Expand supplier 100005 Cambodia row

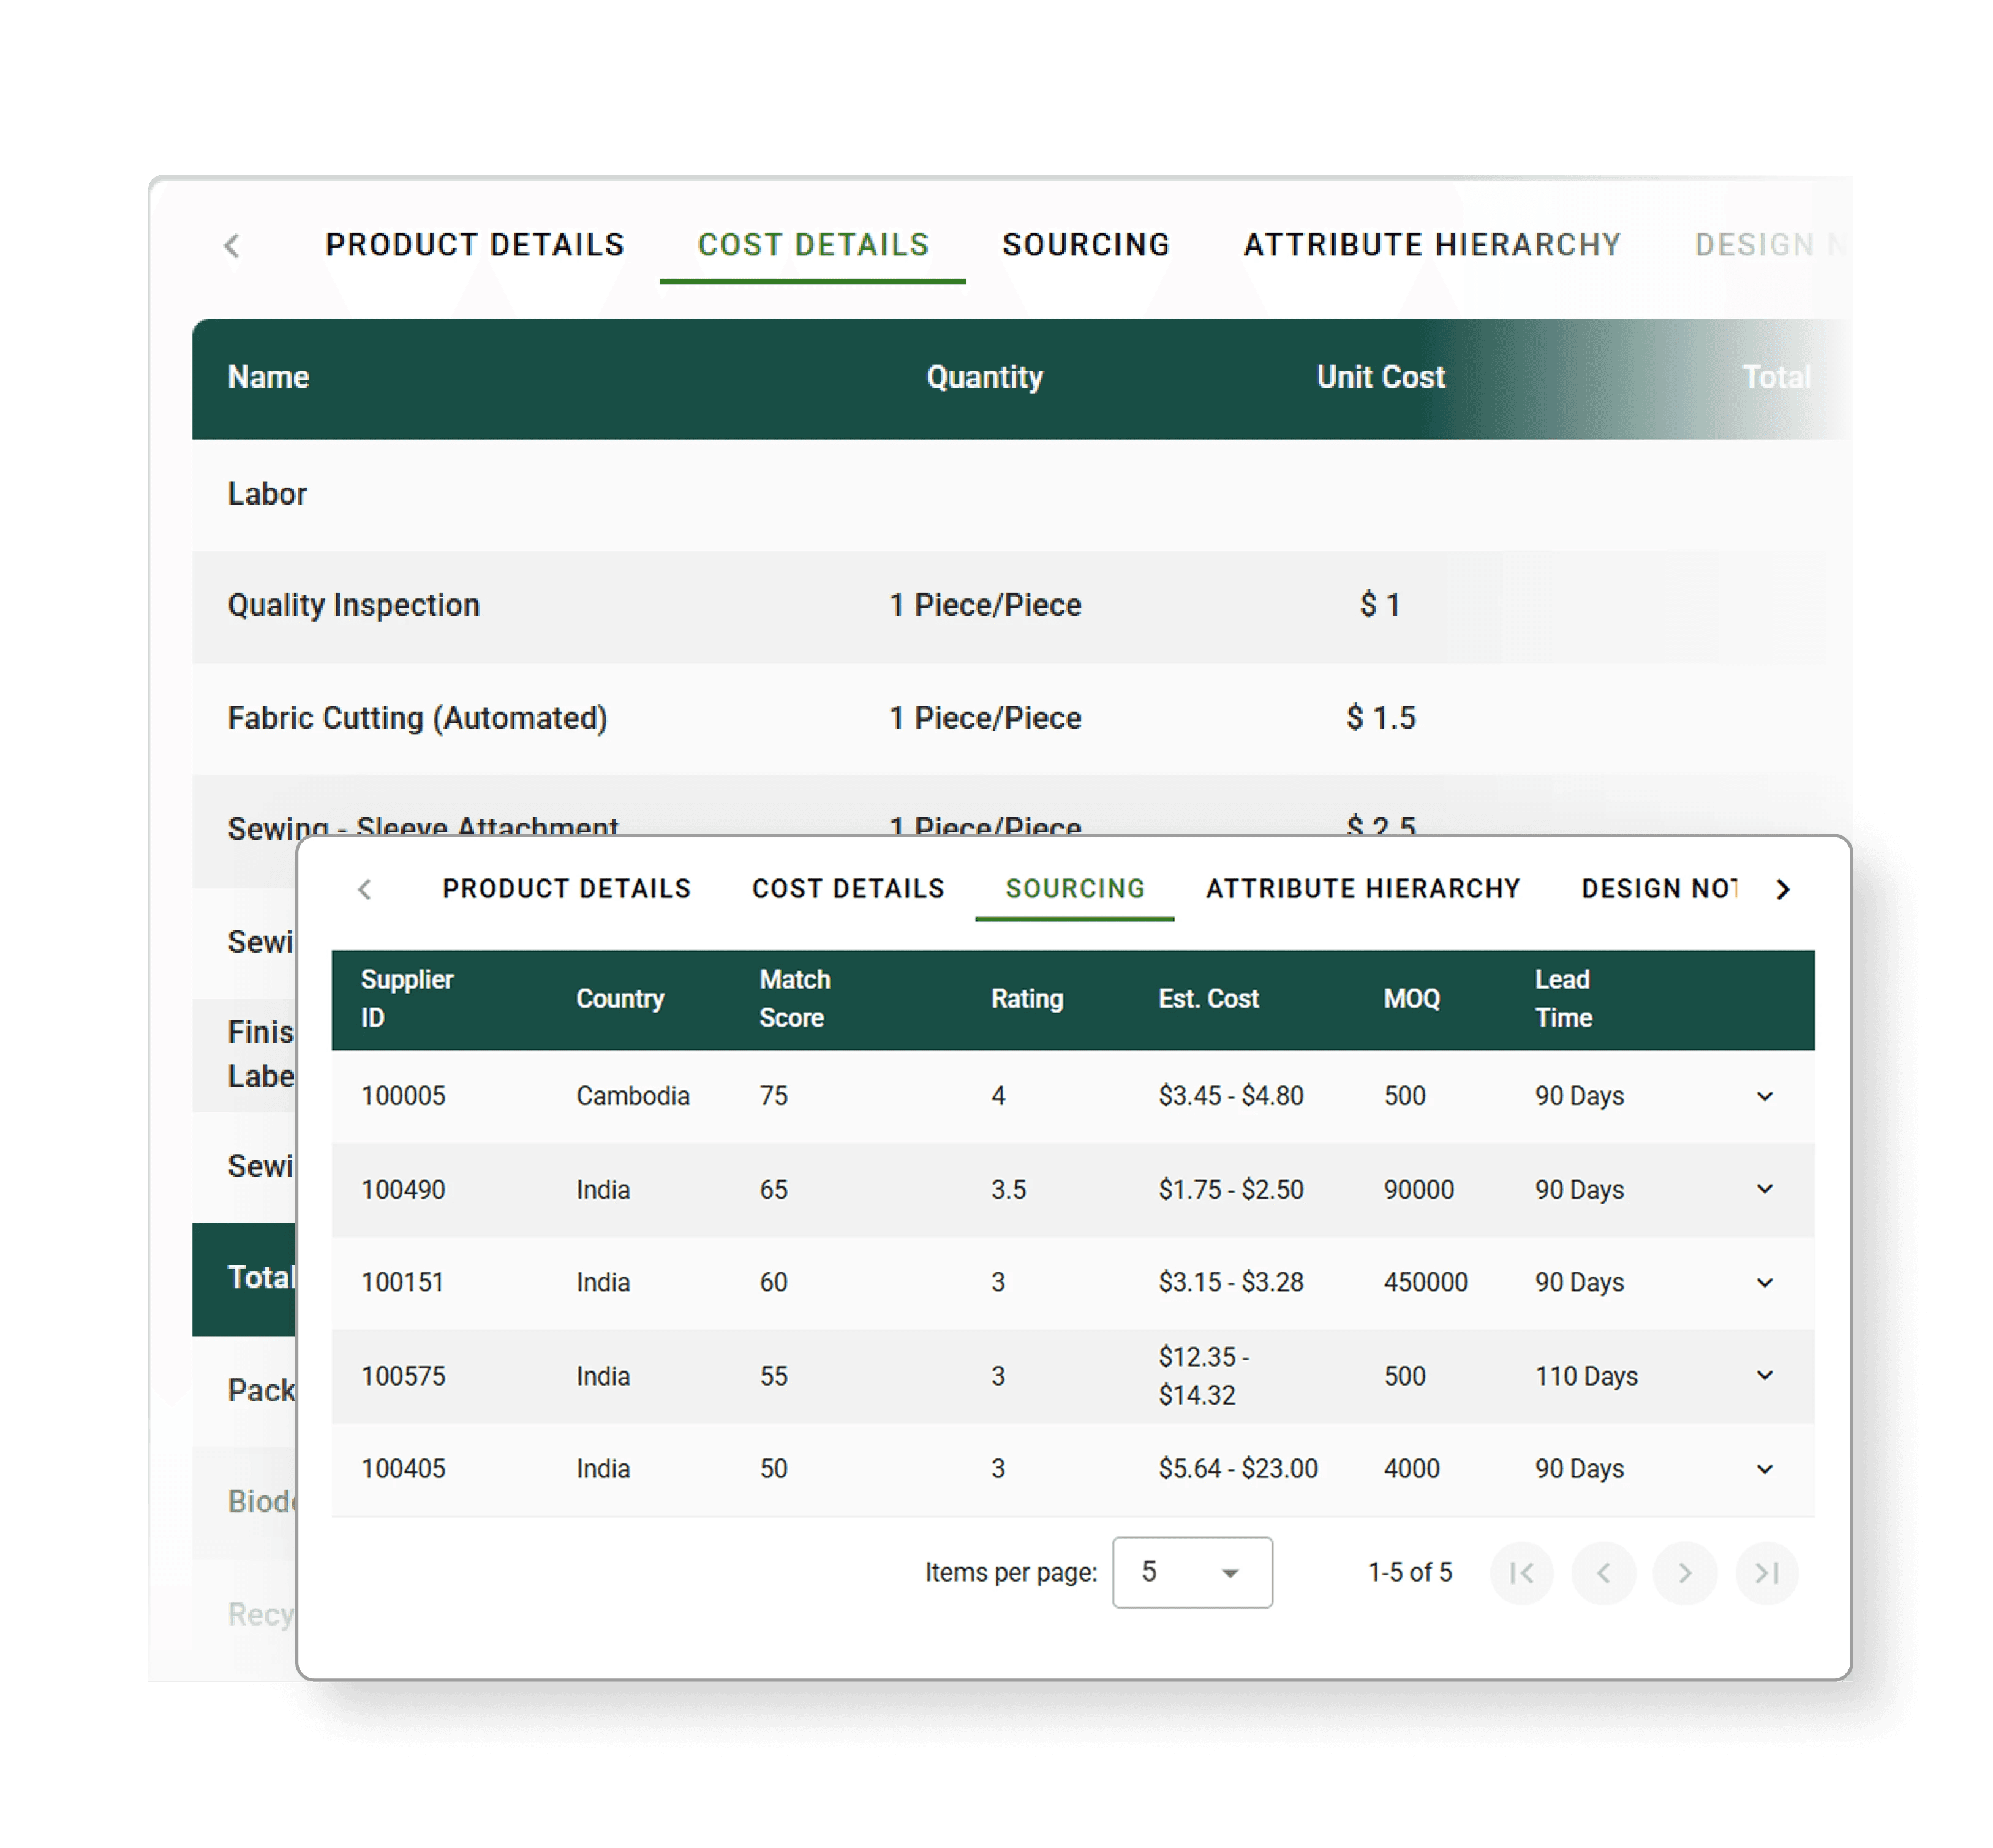click(x=1765, y=1096)
